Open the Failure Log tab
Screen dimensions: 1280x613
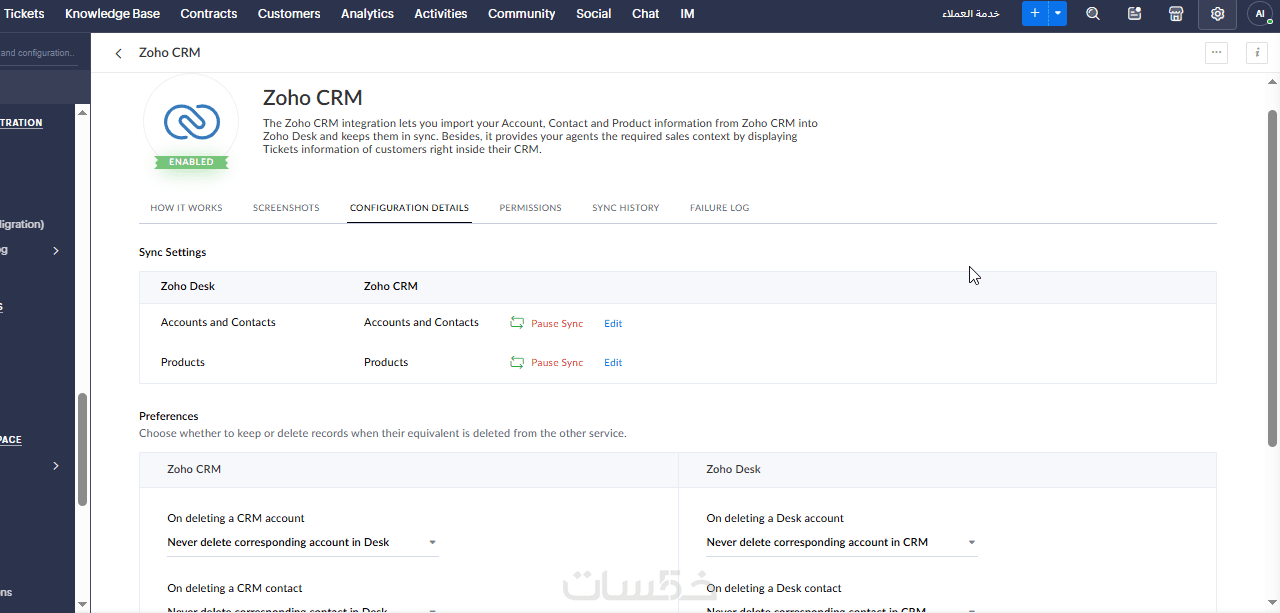pos(719,208)
